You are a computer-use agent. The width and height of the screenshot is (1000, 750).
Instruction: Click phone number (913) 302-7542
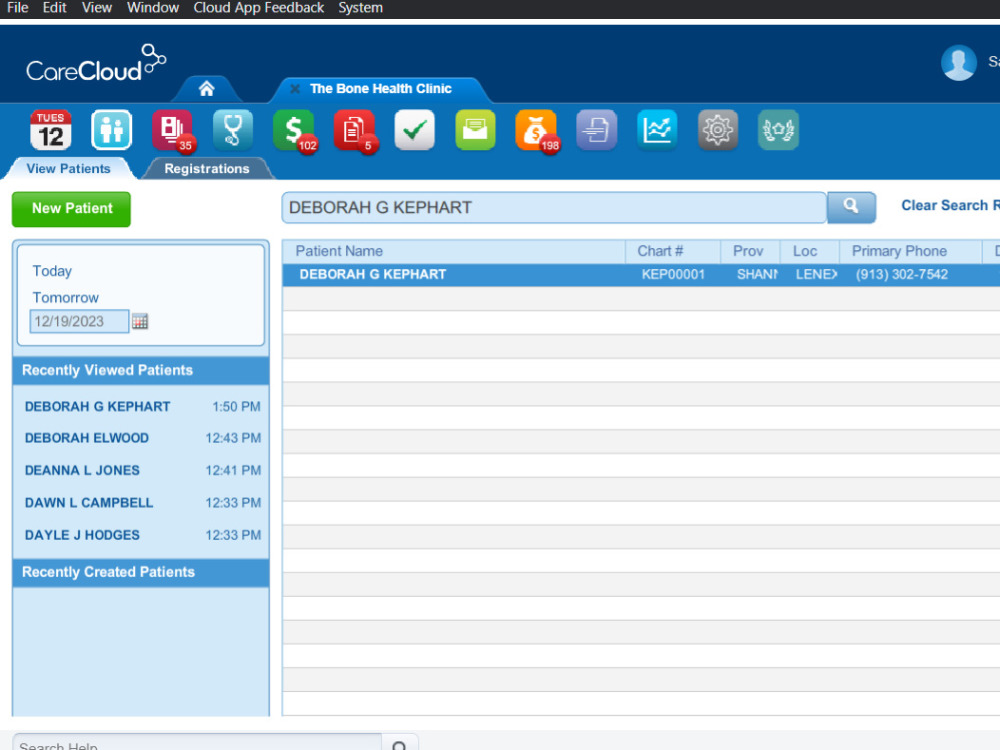(x=901, y=274)
